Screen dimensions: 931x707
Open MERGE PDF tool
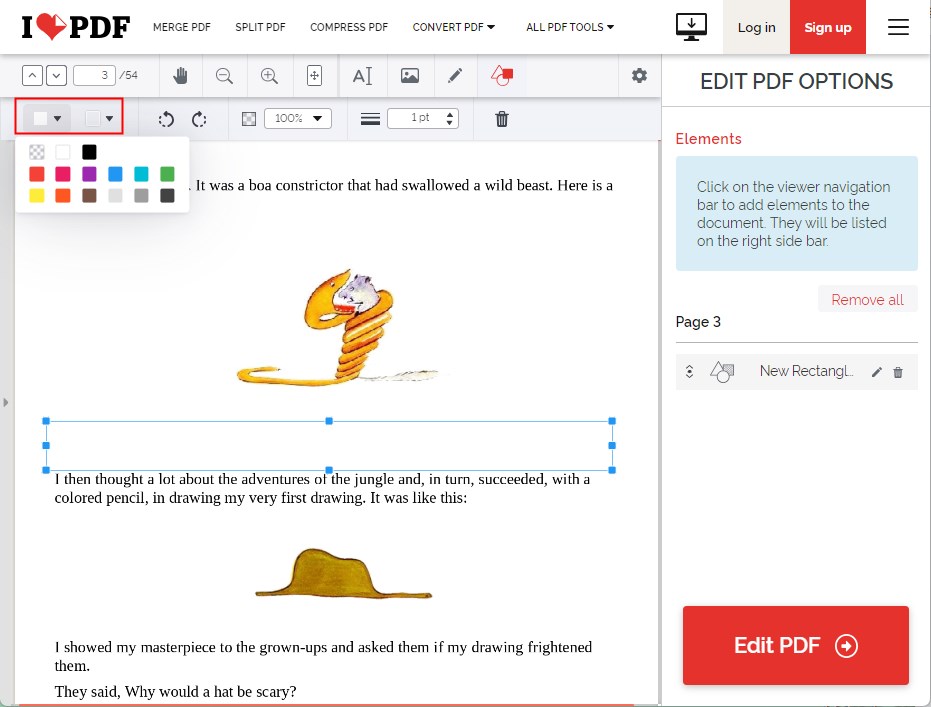click(x=182, y=27)
